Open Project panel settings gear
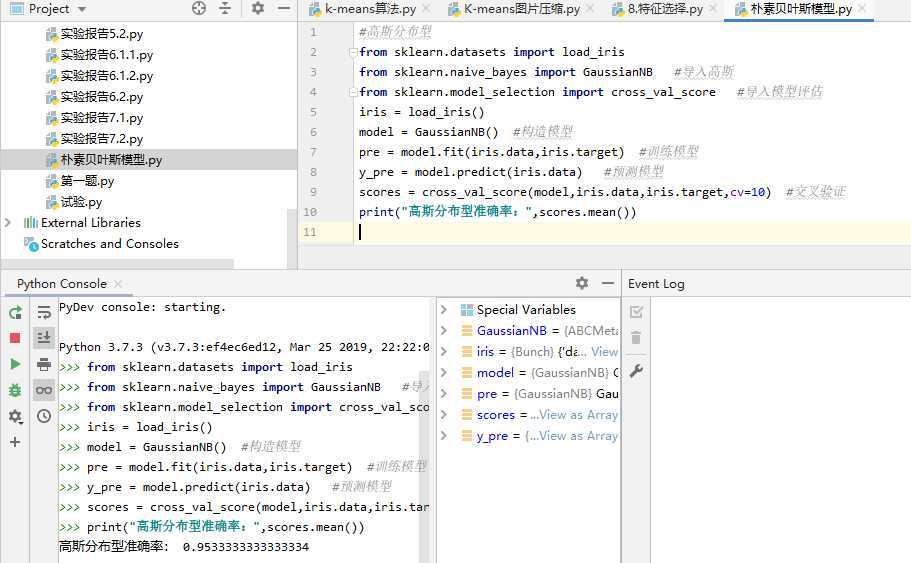Viewport: 911px width, 563px height. coord(257,8)
